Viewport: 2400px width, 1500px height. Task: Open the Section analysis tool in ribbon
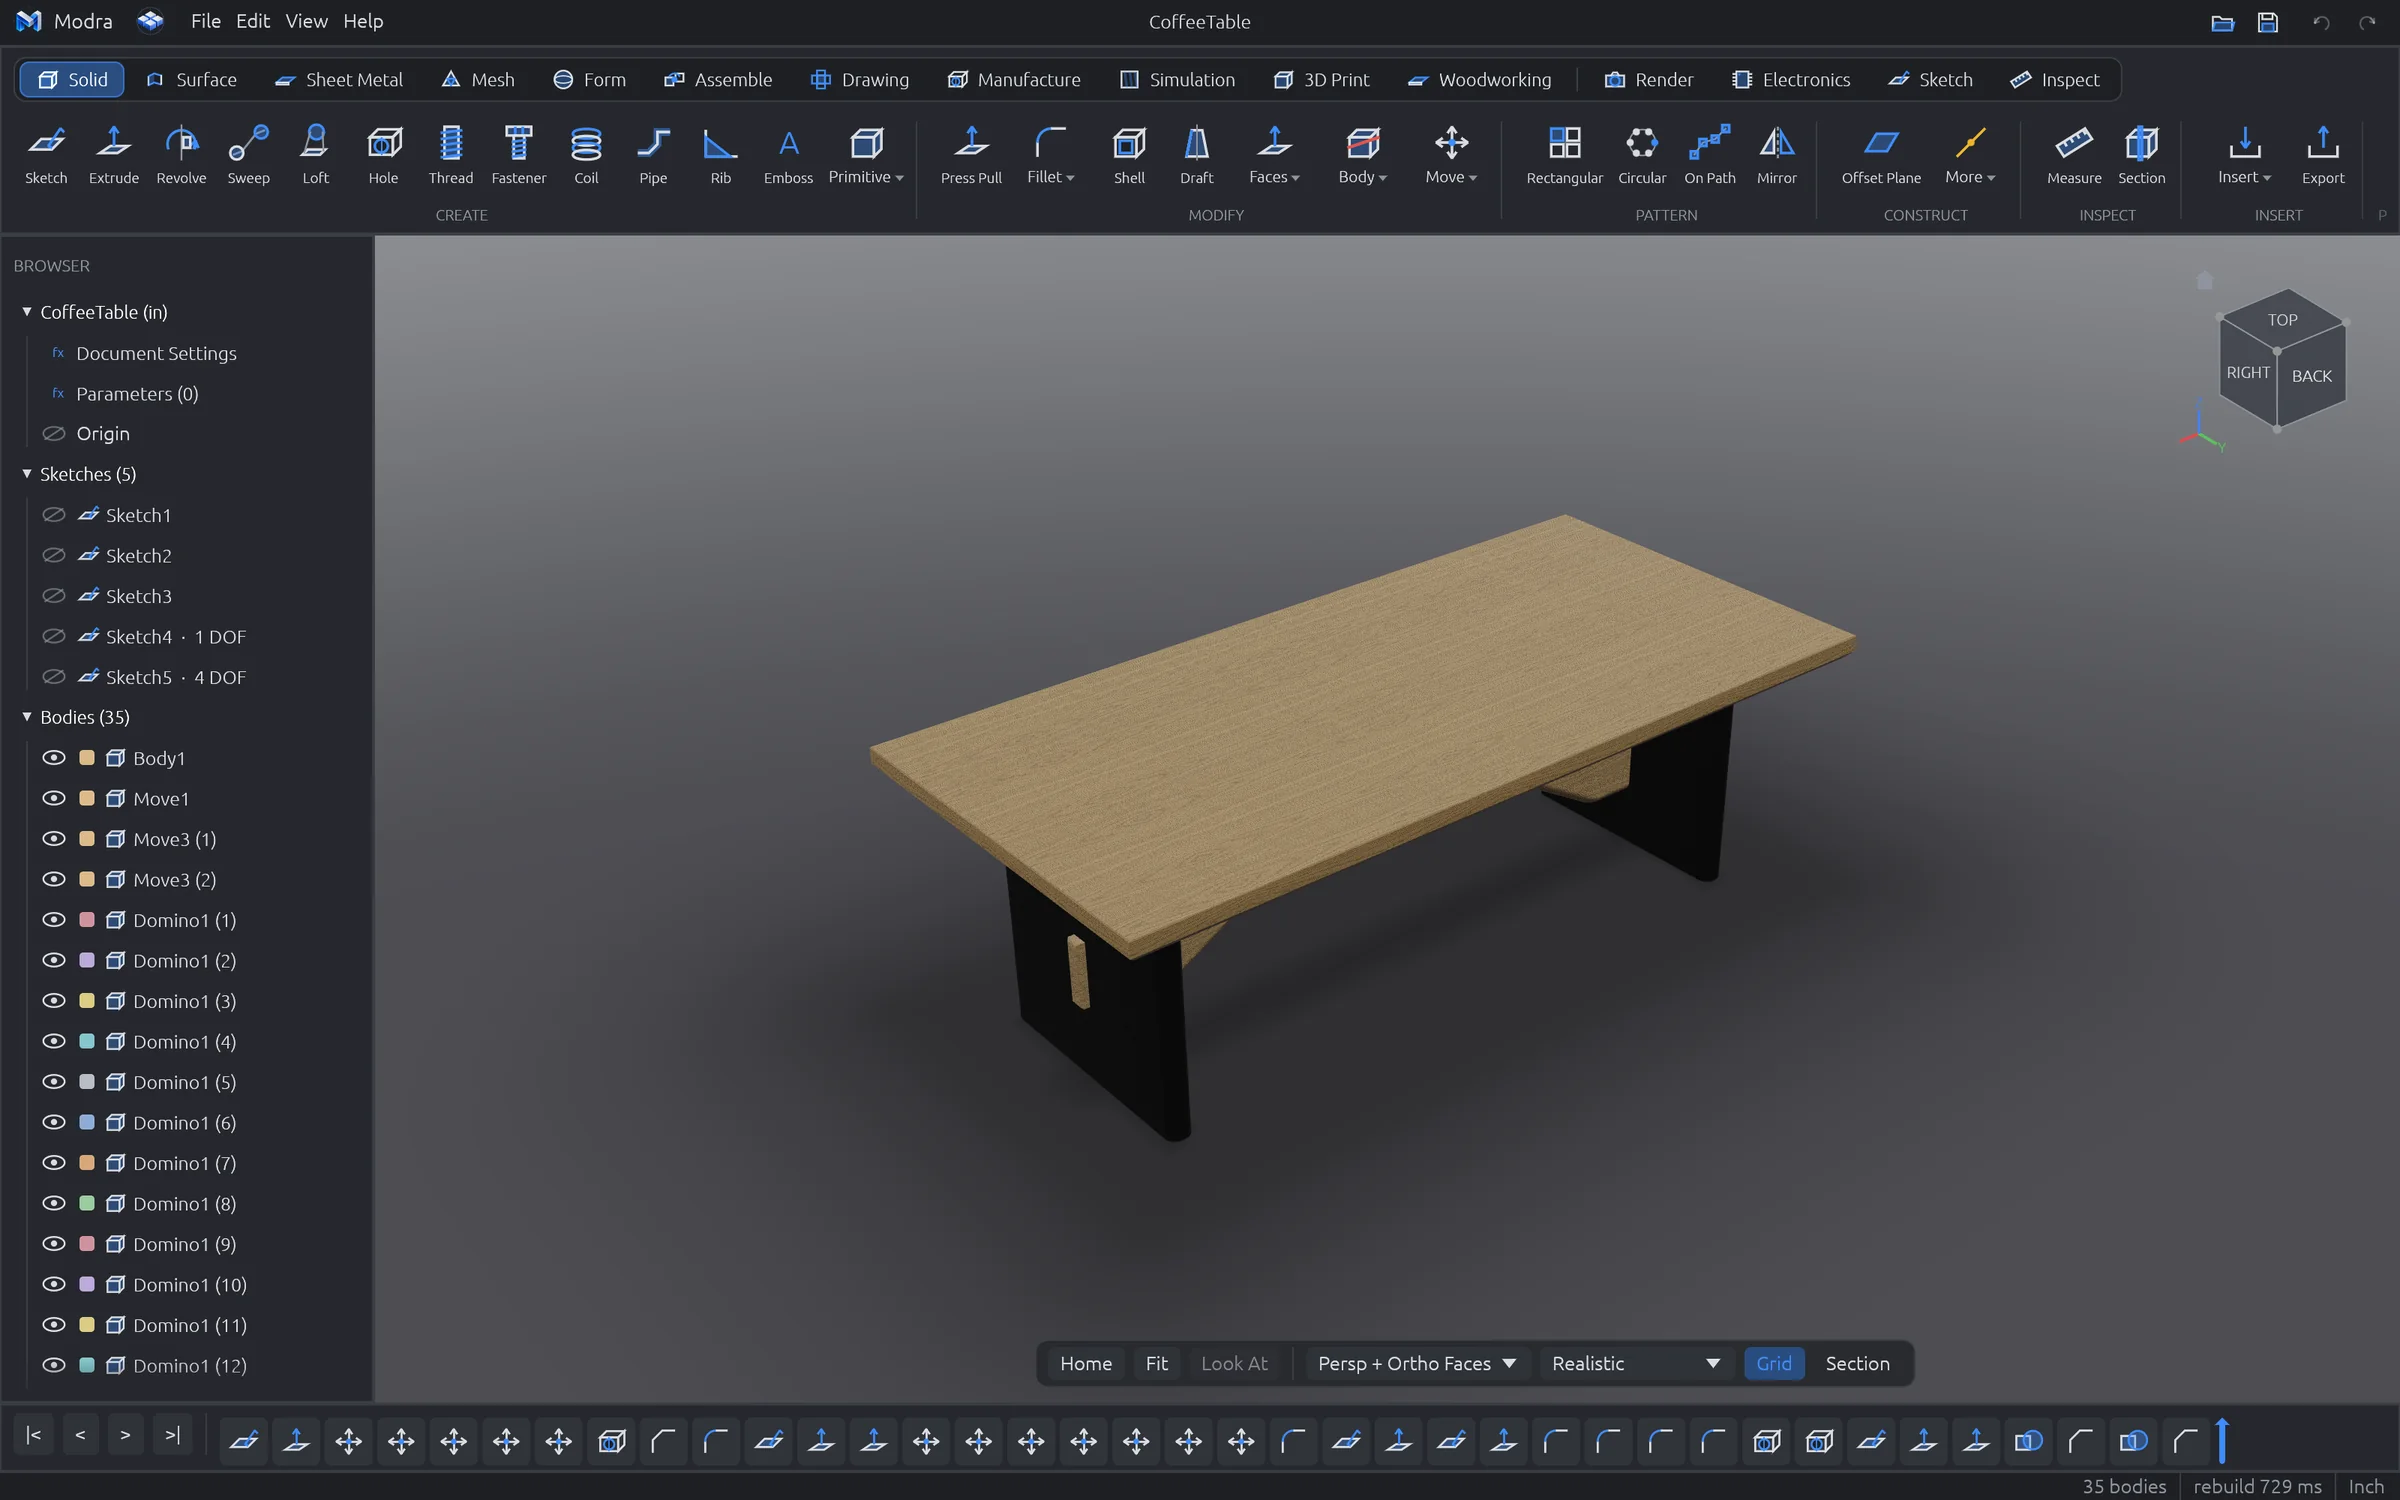click(2141, 155)
